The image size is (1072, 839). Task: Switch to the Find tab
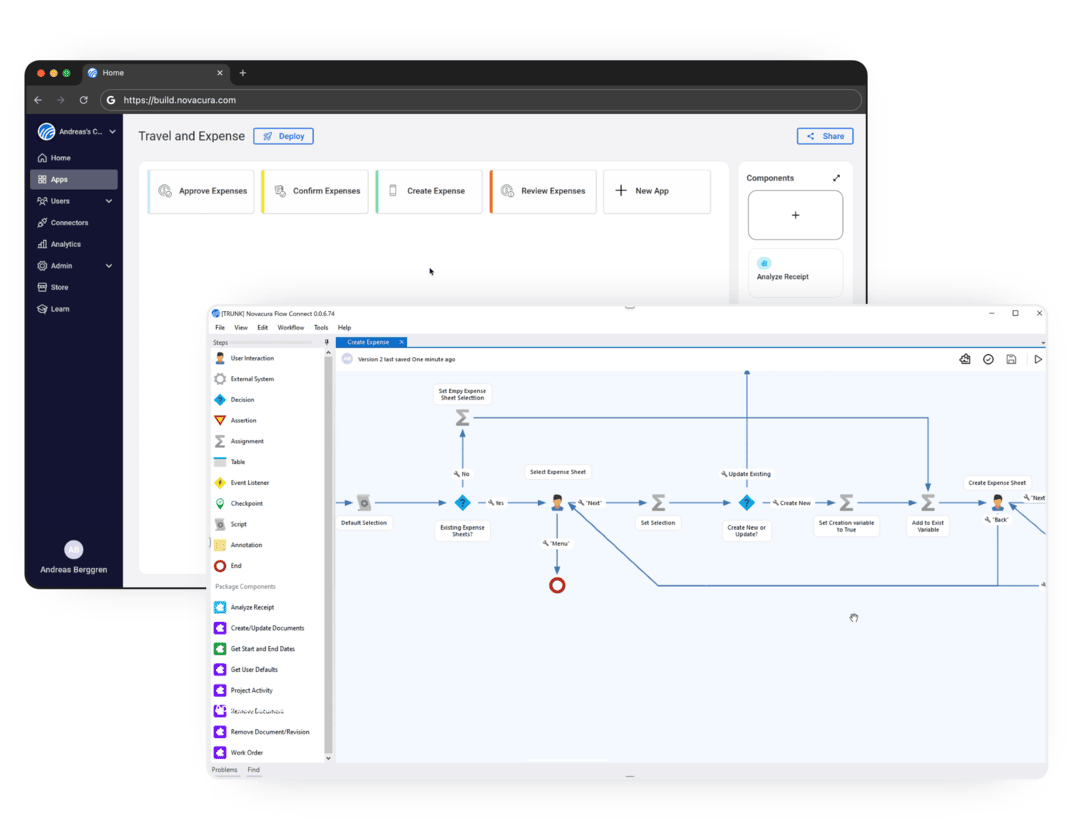[254, 770]
